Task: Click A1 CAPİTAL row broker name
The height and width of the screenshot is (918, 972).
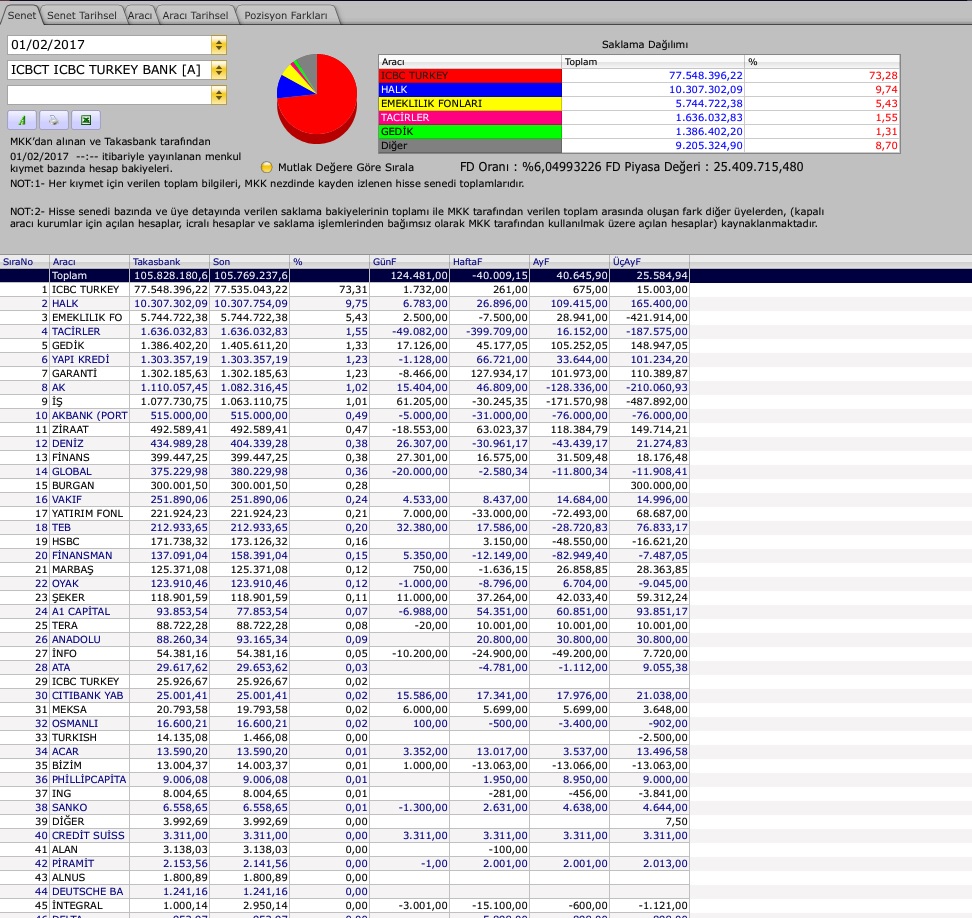Action: (x=81, y=612)
